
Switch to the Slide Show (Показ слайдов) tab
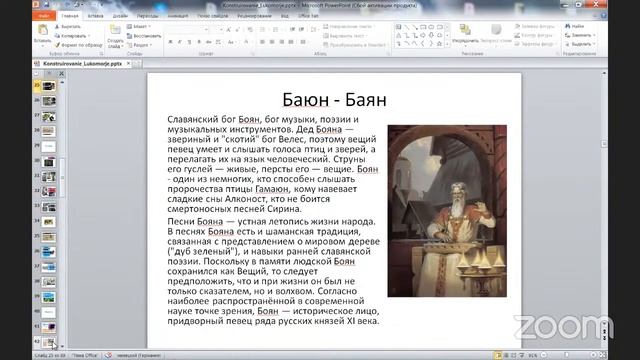(213, 16)
